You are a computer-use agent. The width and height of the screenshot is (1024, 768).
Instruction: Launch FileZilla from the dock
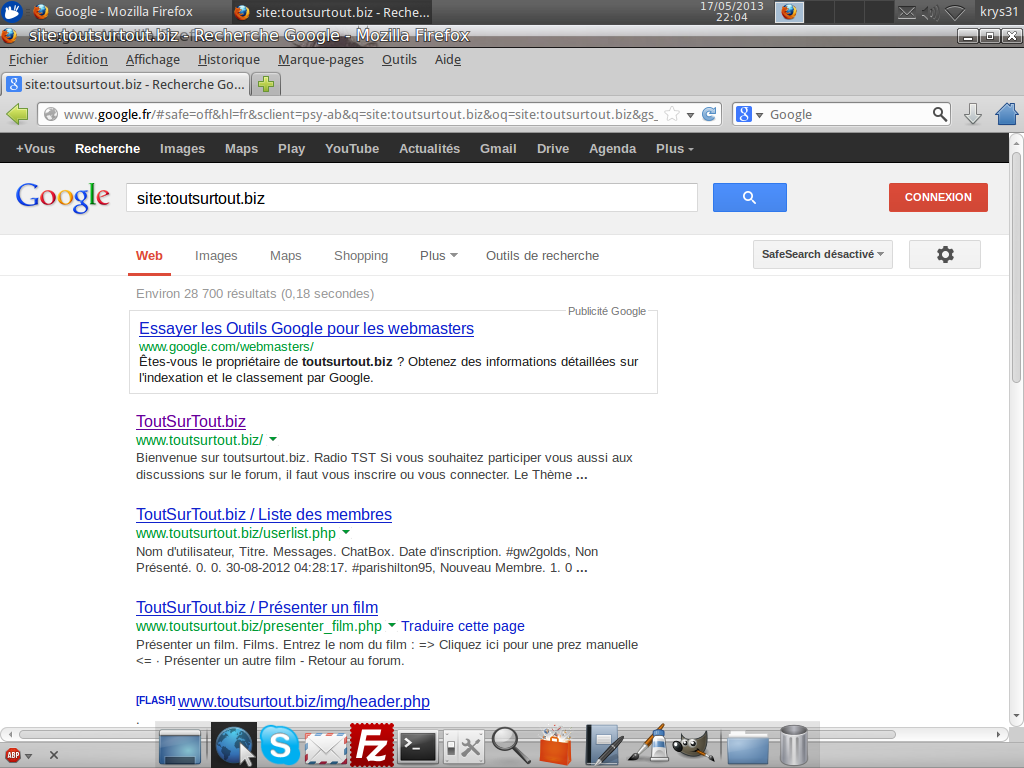[372, 745]
